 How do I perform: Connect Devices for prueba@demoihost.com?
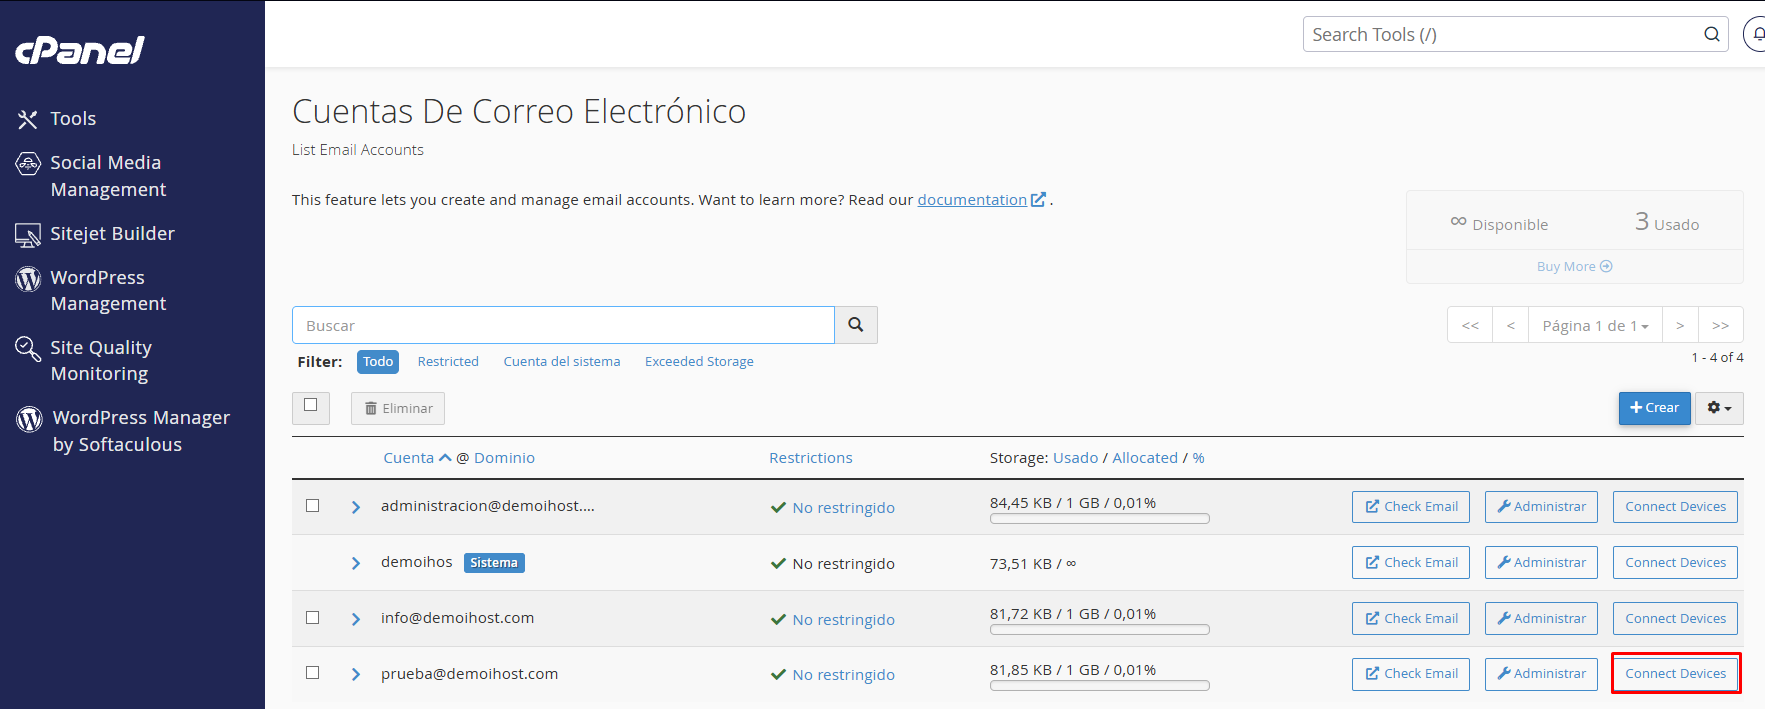1675,674
